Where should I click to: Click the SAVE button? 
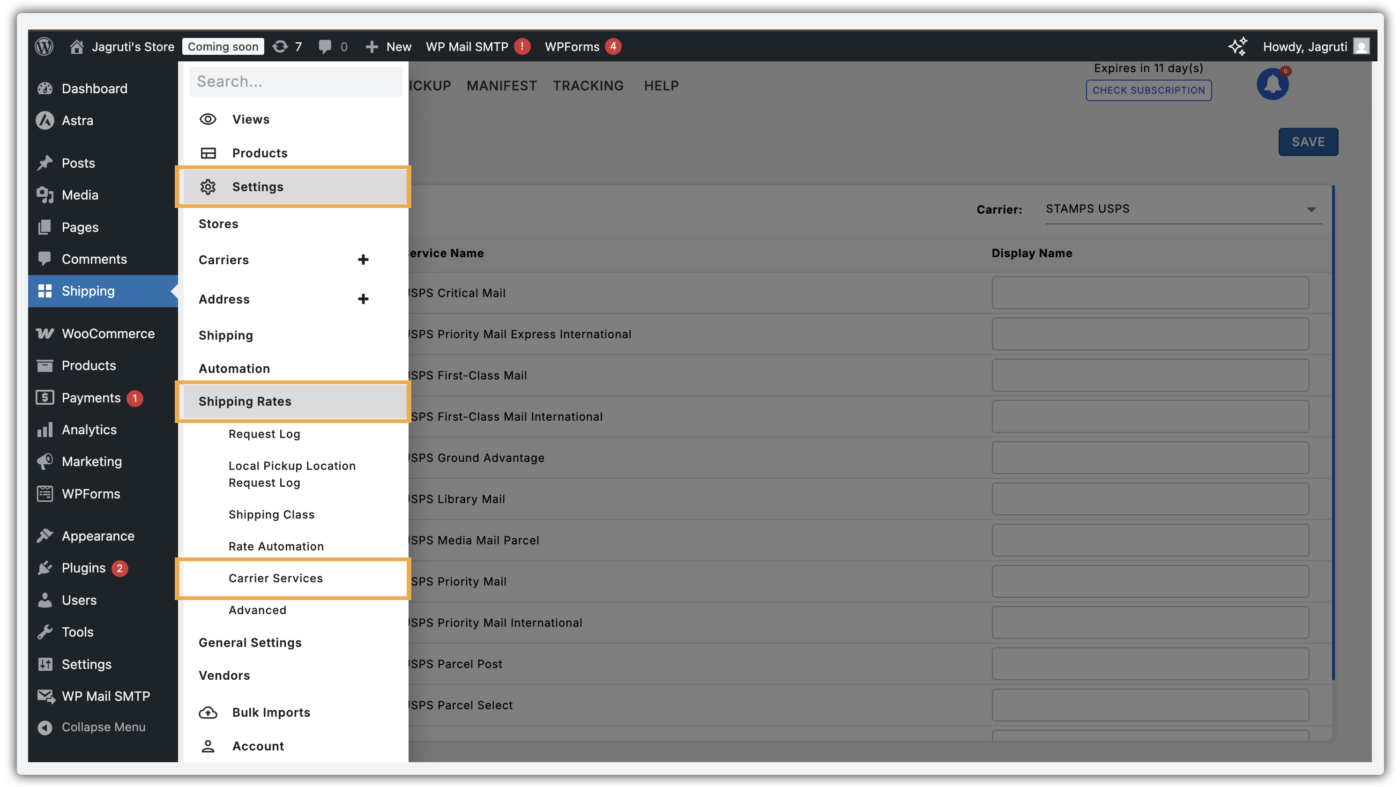point(1308,142)
